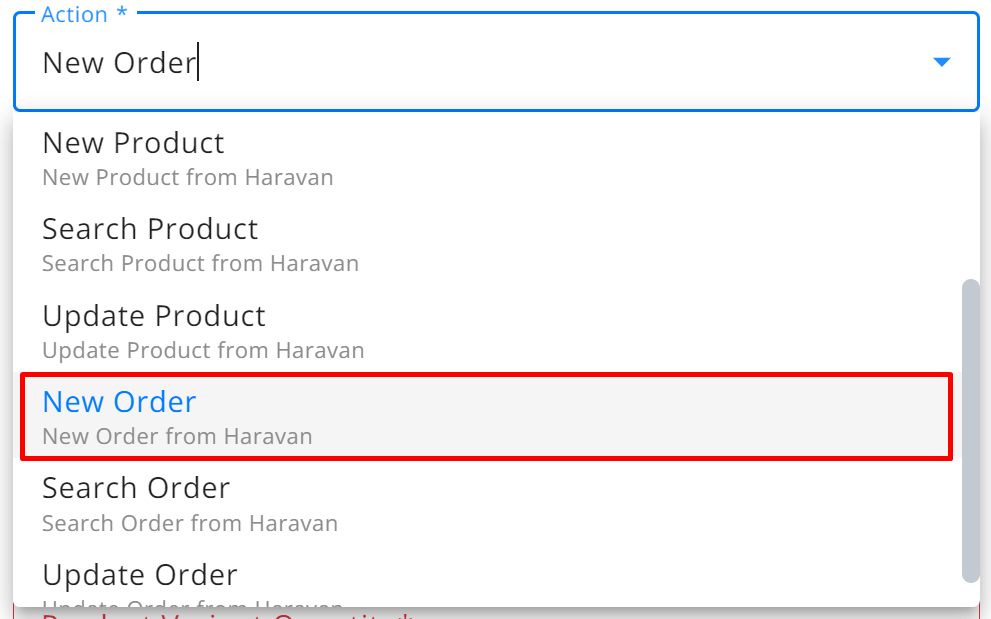Click the blue 'New Order' option title
This screenshot has width=991, height=619.
[x=119, y=401]
